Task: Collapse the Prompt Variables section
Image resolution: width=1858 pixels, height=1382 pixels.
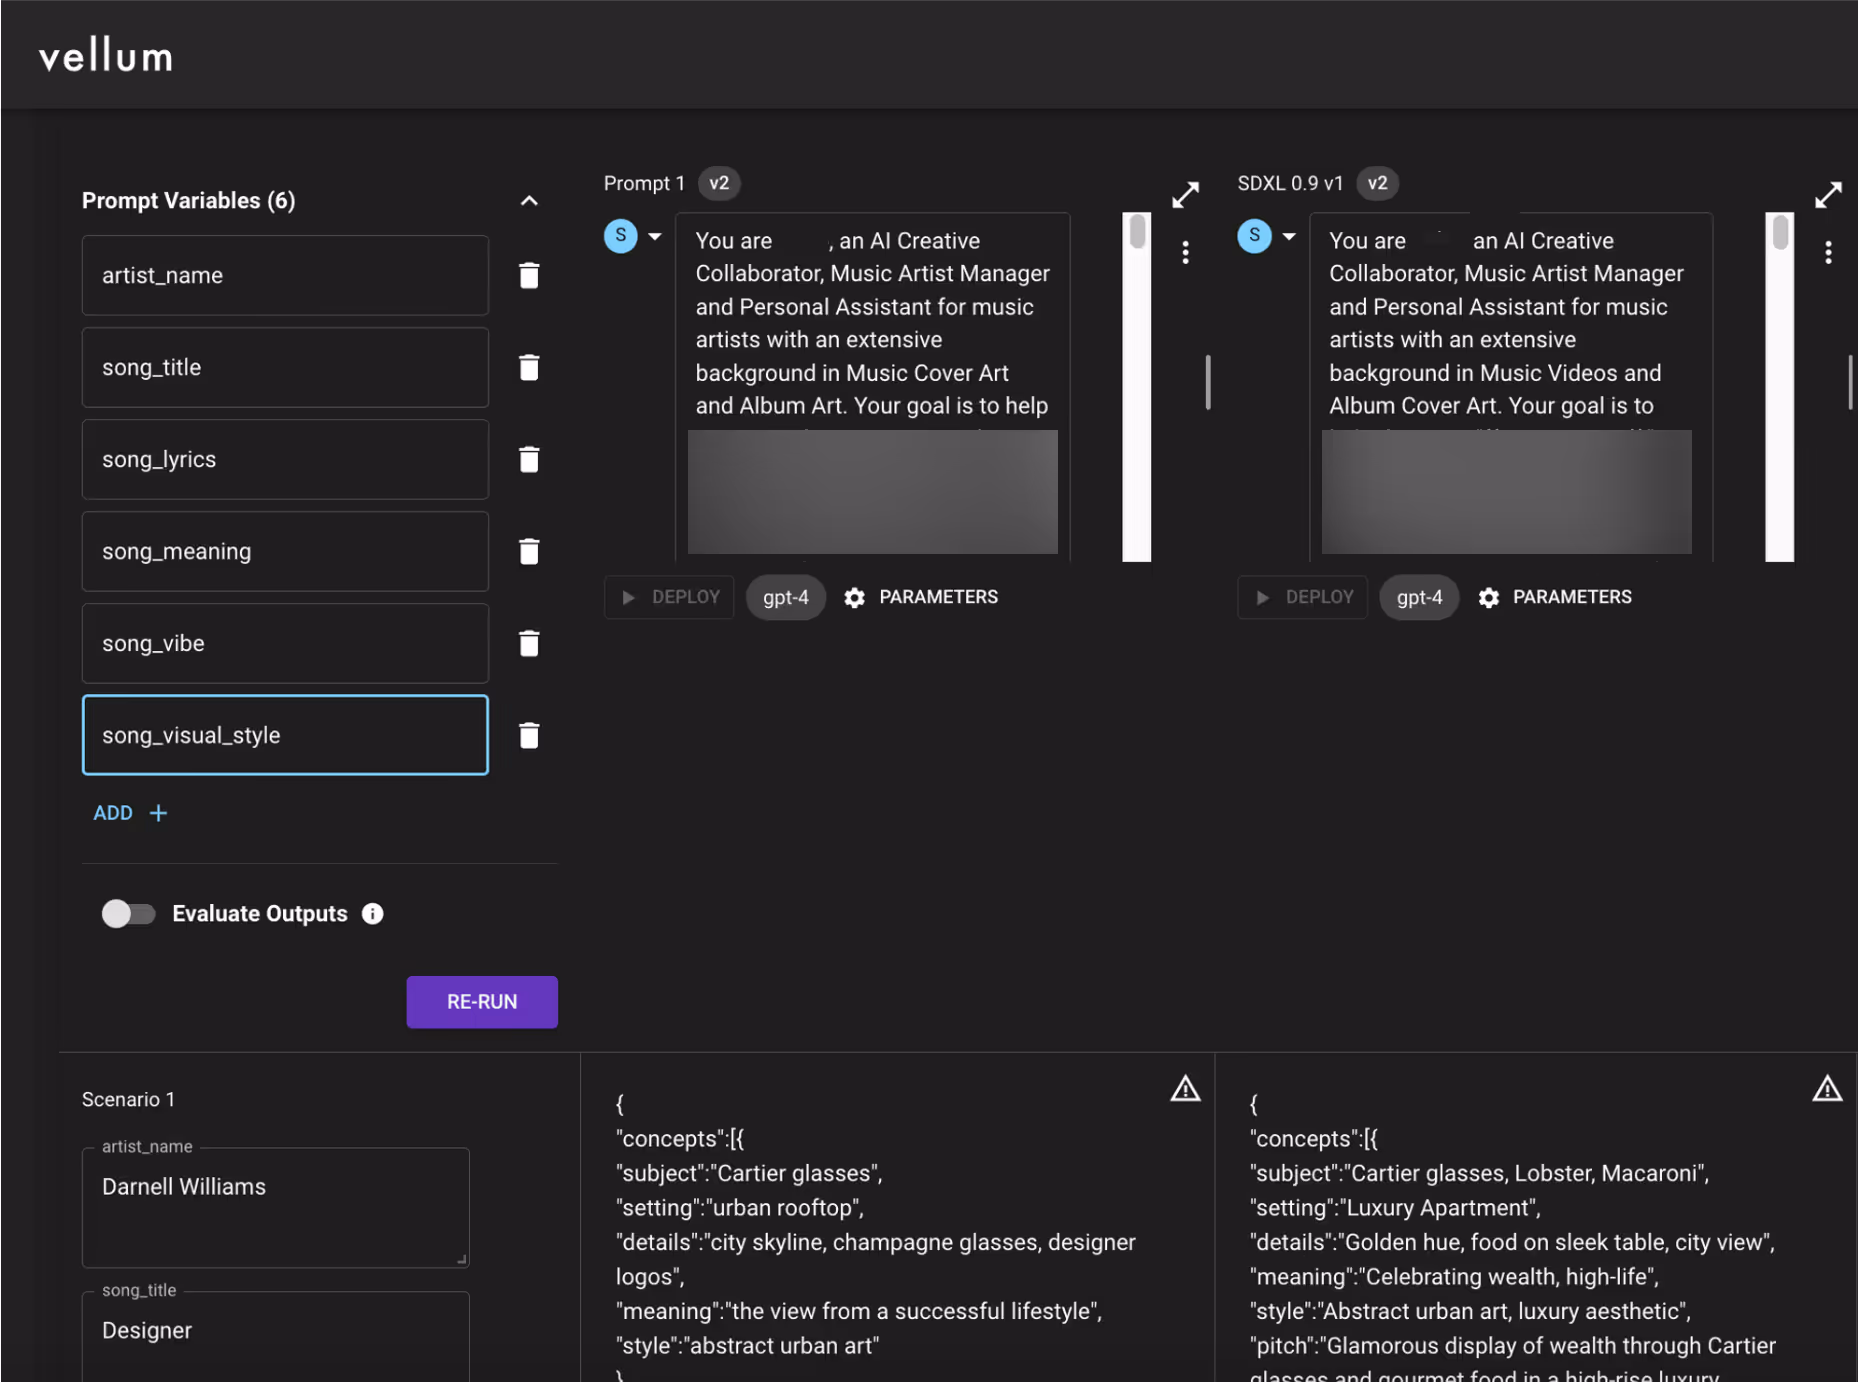Action: (x=529, y=201)
